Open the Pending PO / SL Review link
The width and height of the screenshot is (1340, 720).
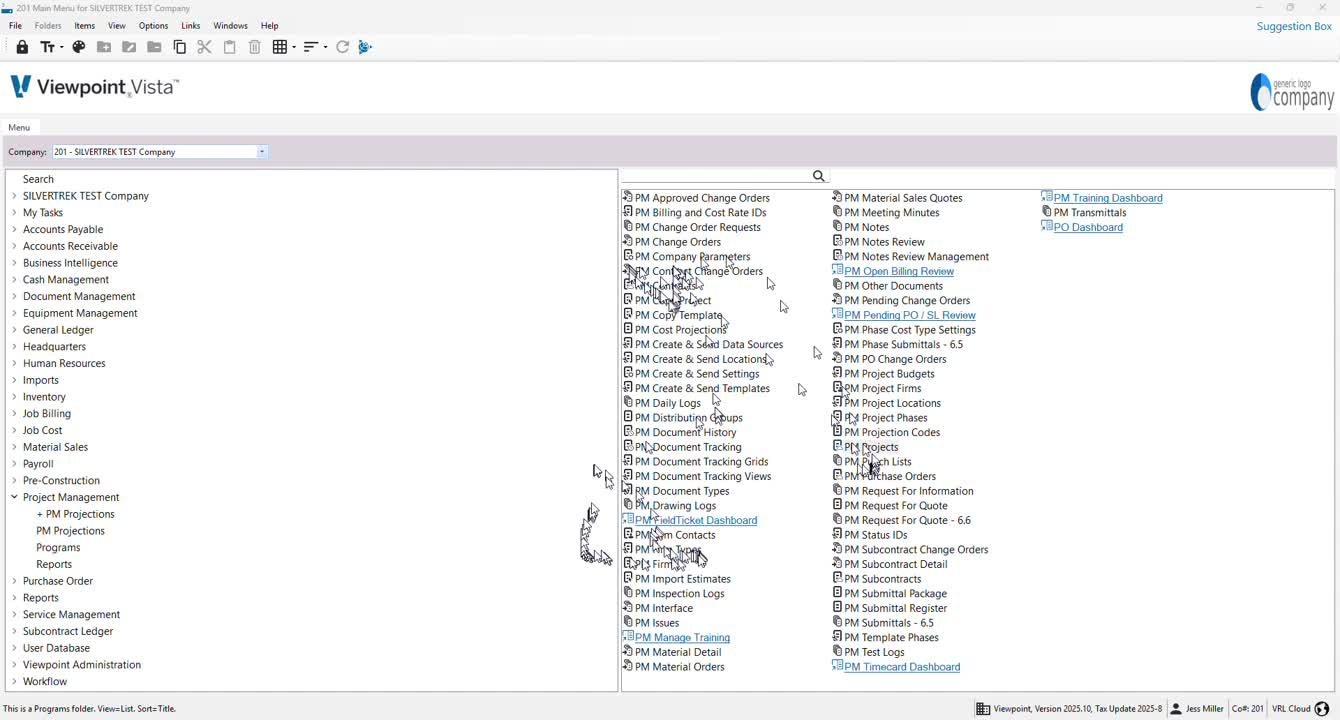(909, 315)
